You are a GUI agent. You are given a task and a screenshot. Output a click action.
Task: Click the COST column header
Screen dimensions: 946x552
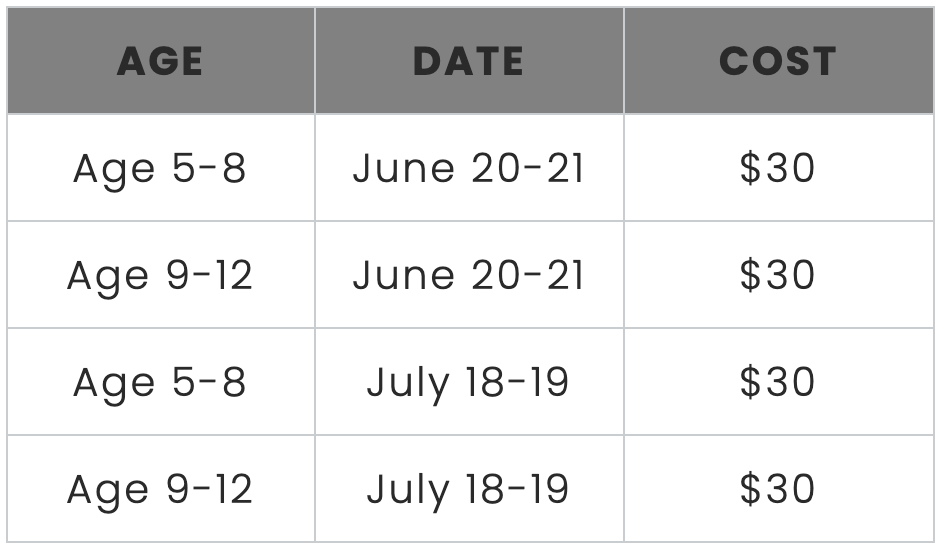(x=778, y=60)
